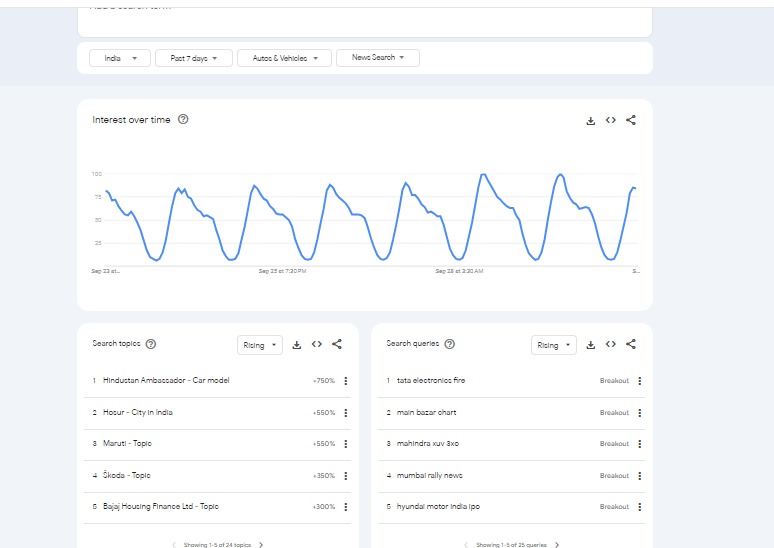774x548 pixels.
Task: Click the +750% value for Hindustan Ambassador
Action: coord(324,381)
